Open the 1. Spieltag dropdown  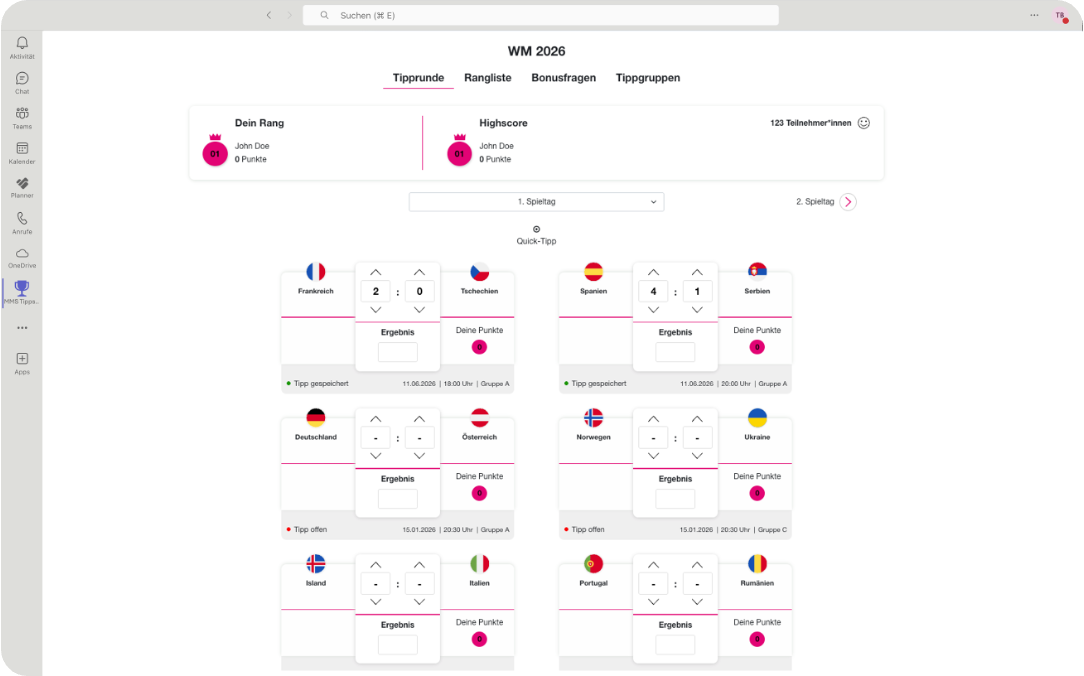click(x=536, y=202)
